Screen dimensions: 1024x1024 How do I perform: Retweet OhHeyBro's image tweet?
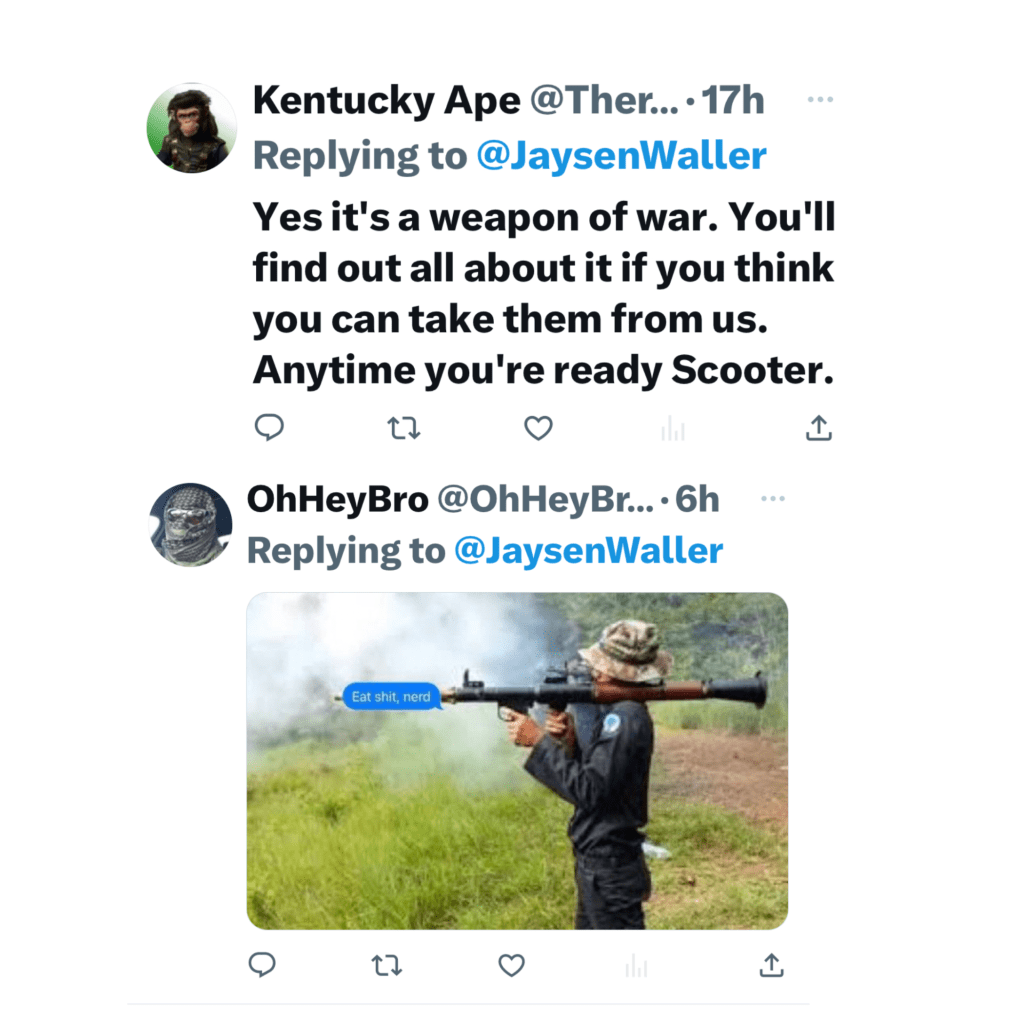[x=387, y=965]
